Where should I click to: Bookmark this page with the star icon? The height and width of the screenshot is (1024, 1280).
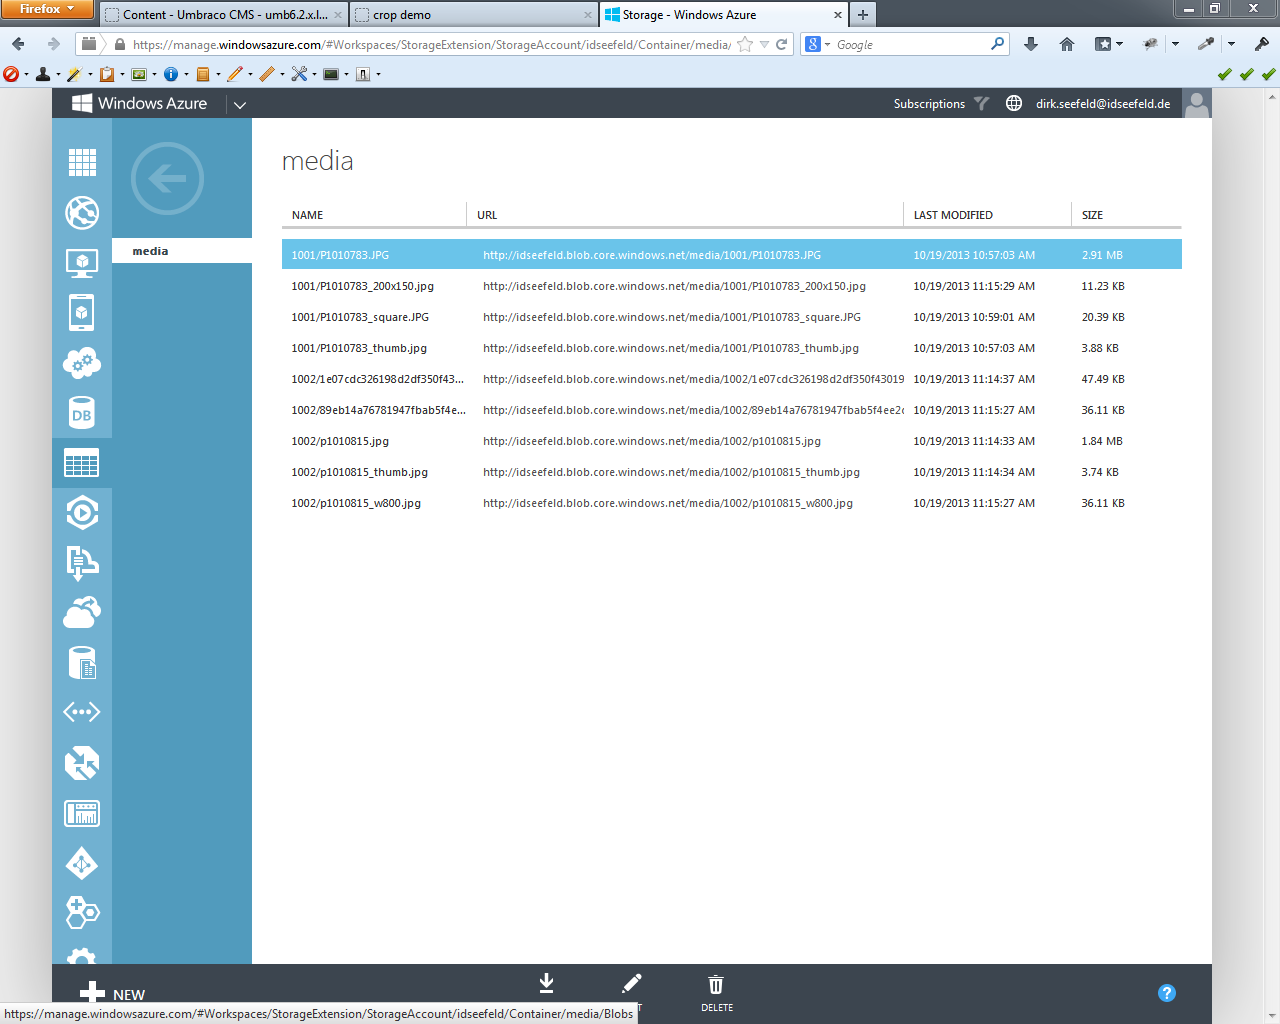click(744, 44)
